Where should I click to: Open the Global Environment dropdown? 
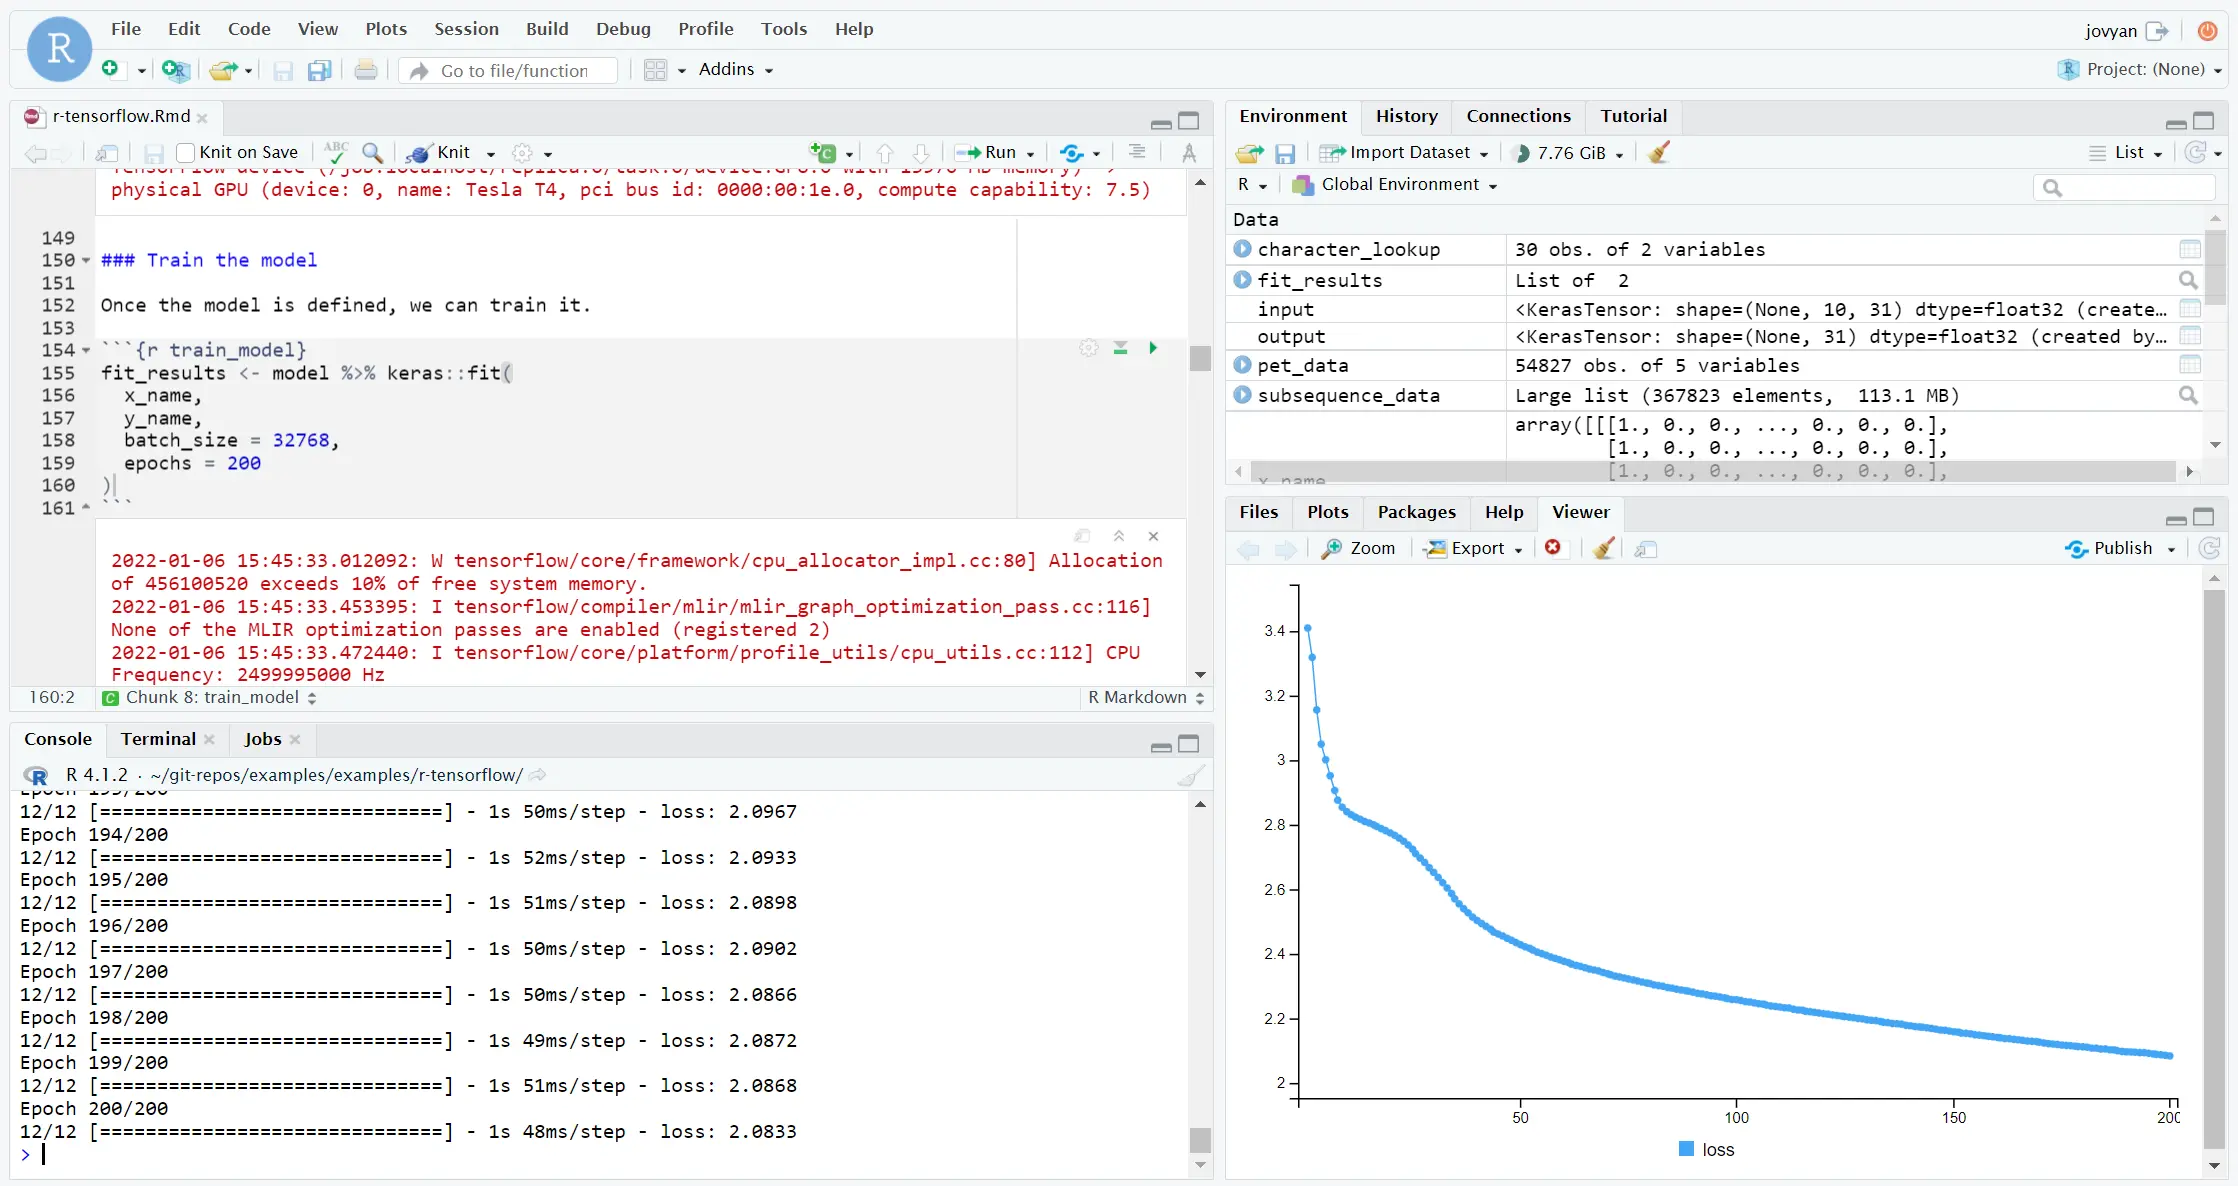pyautogui.click(x=1395, y=185)
